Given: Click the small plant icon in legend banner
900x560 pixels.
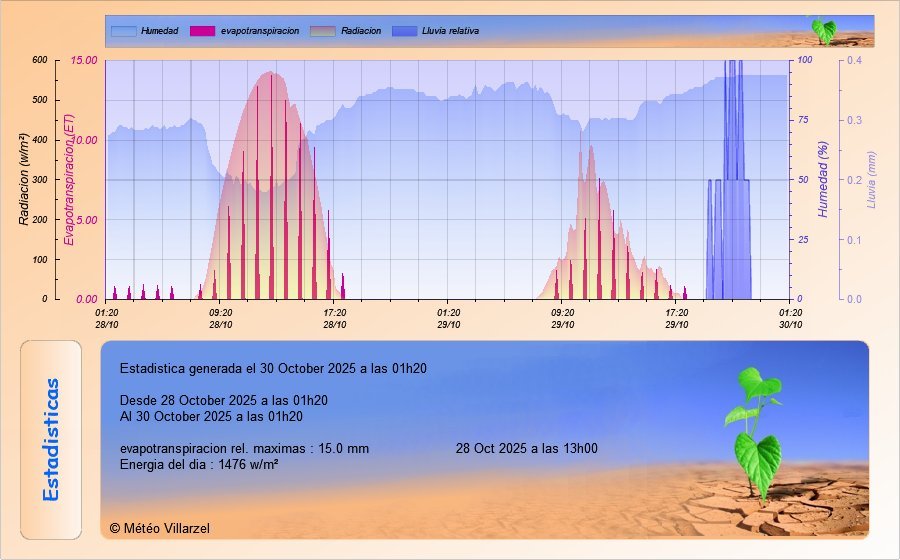Looking at the screenshot, I should [823, 30].
